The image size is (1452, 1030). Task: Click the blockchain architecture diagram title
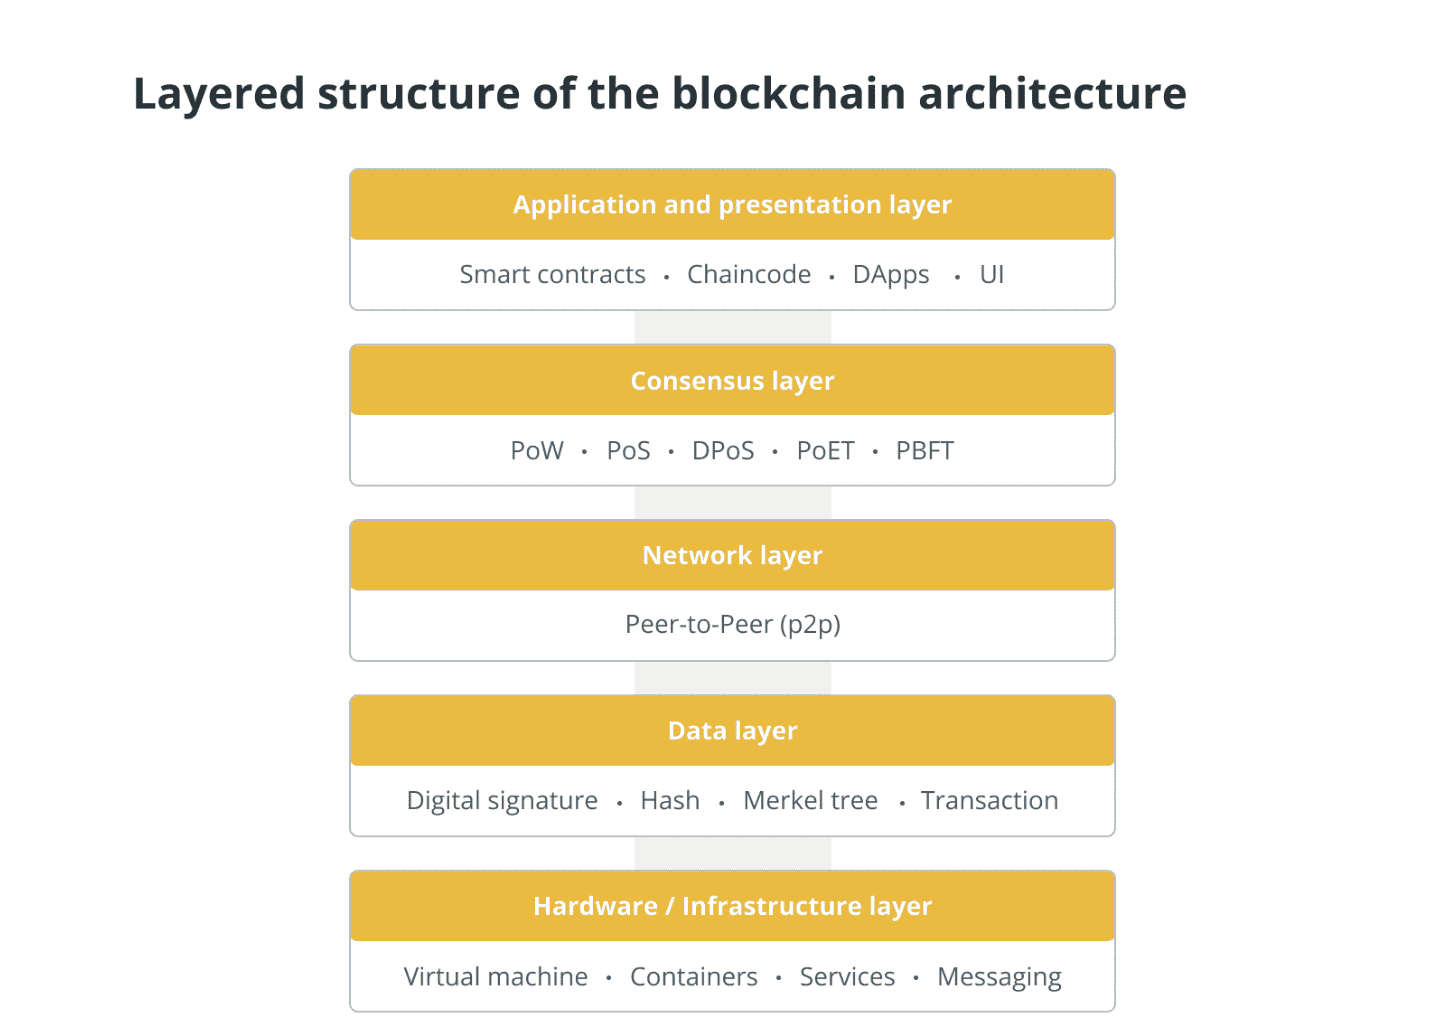660,94
